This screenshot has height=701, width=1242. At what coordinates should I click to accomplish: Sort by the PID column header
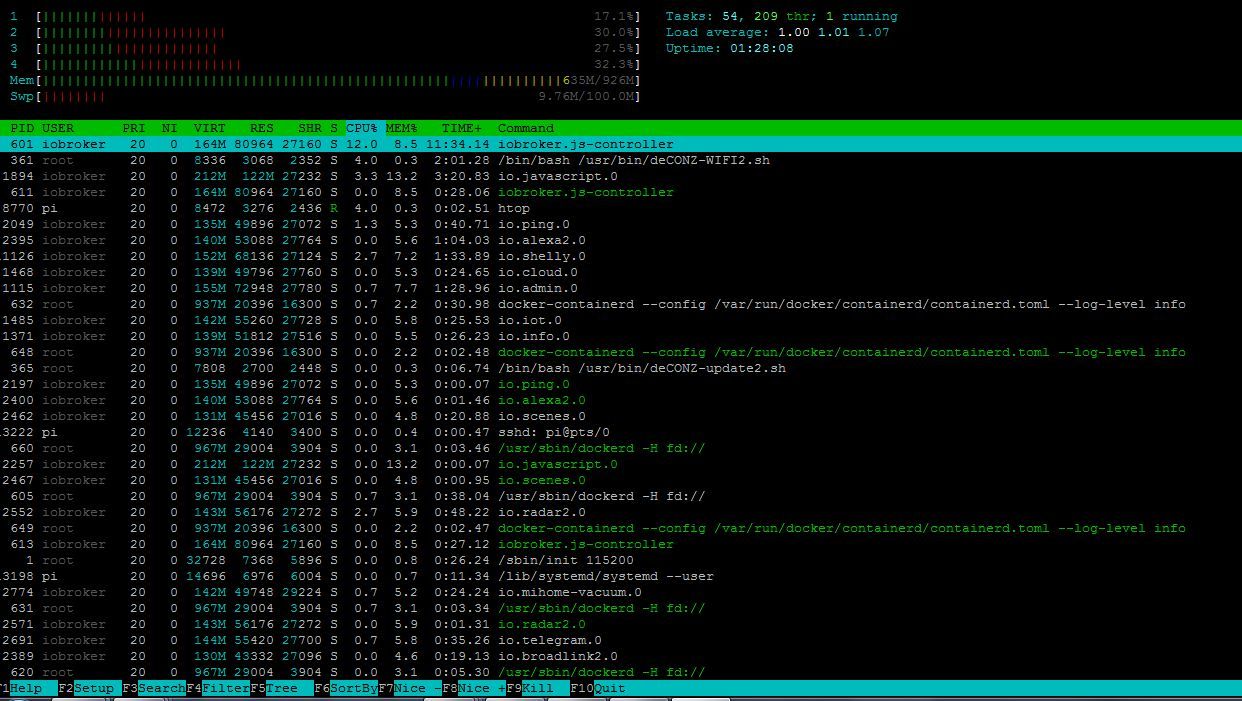click(x=22, y=128)
